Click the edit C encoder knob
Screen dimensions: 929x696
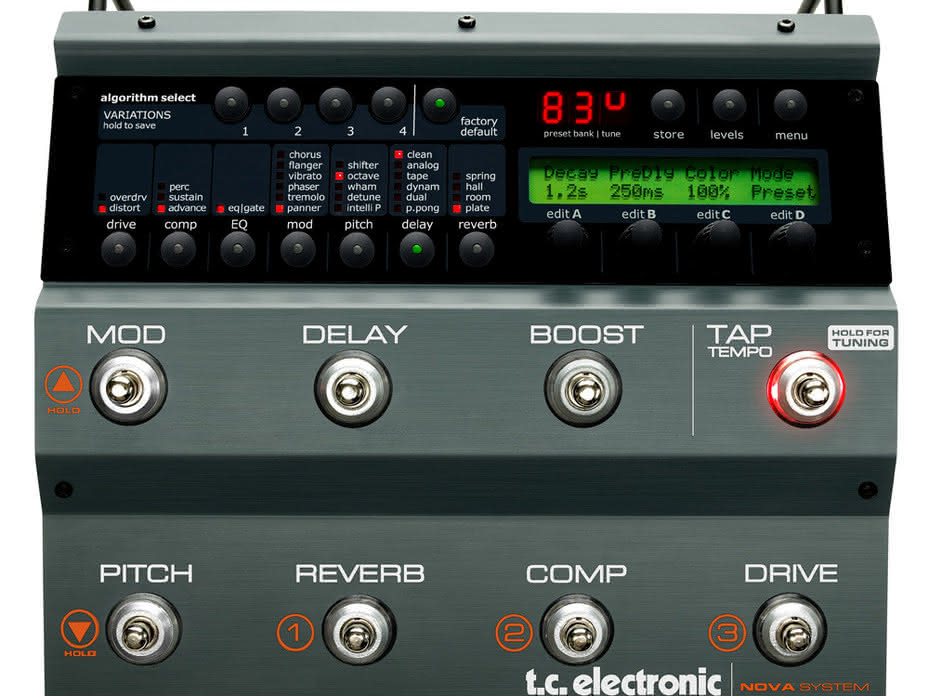pyautogui.click(x=716, y=237)
